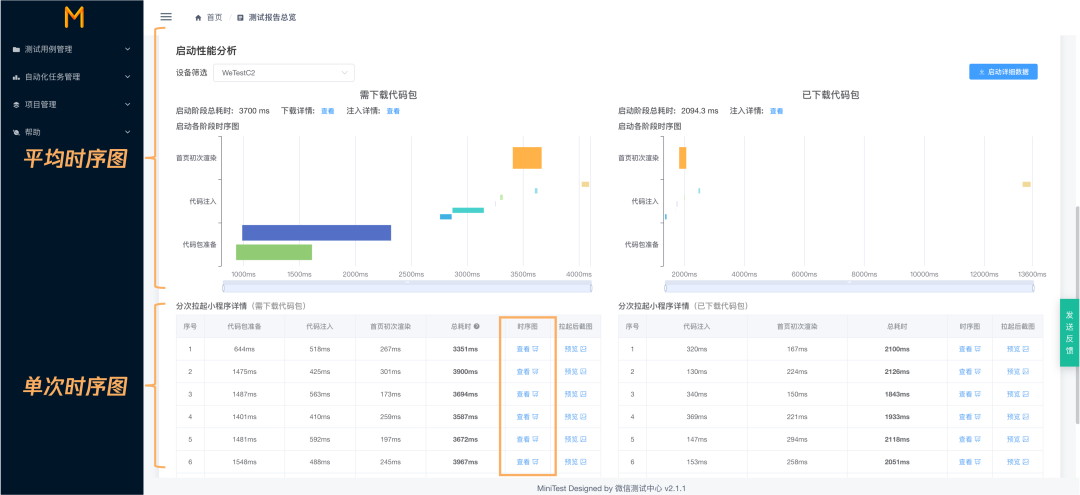
Task: Click the green 代码包准备 timeline bar
Action: click(273, 252)
